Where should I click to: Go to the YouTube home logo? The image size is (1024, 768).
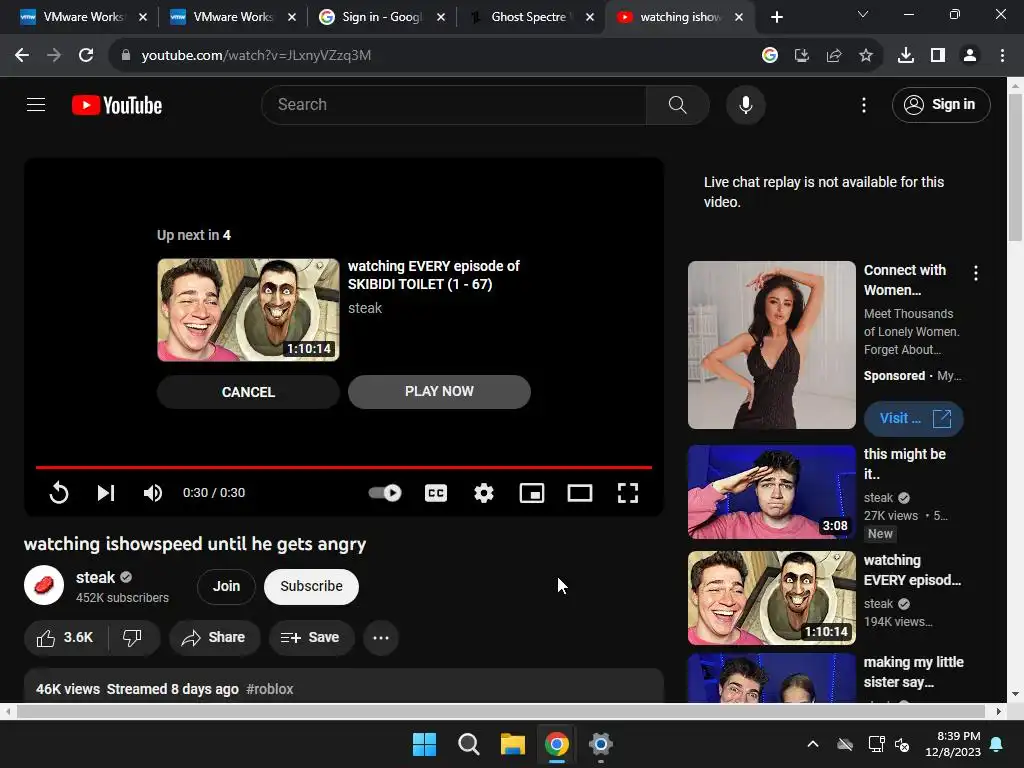click(x=117, y=105)
